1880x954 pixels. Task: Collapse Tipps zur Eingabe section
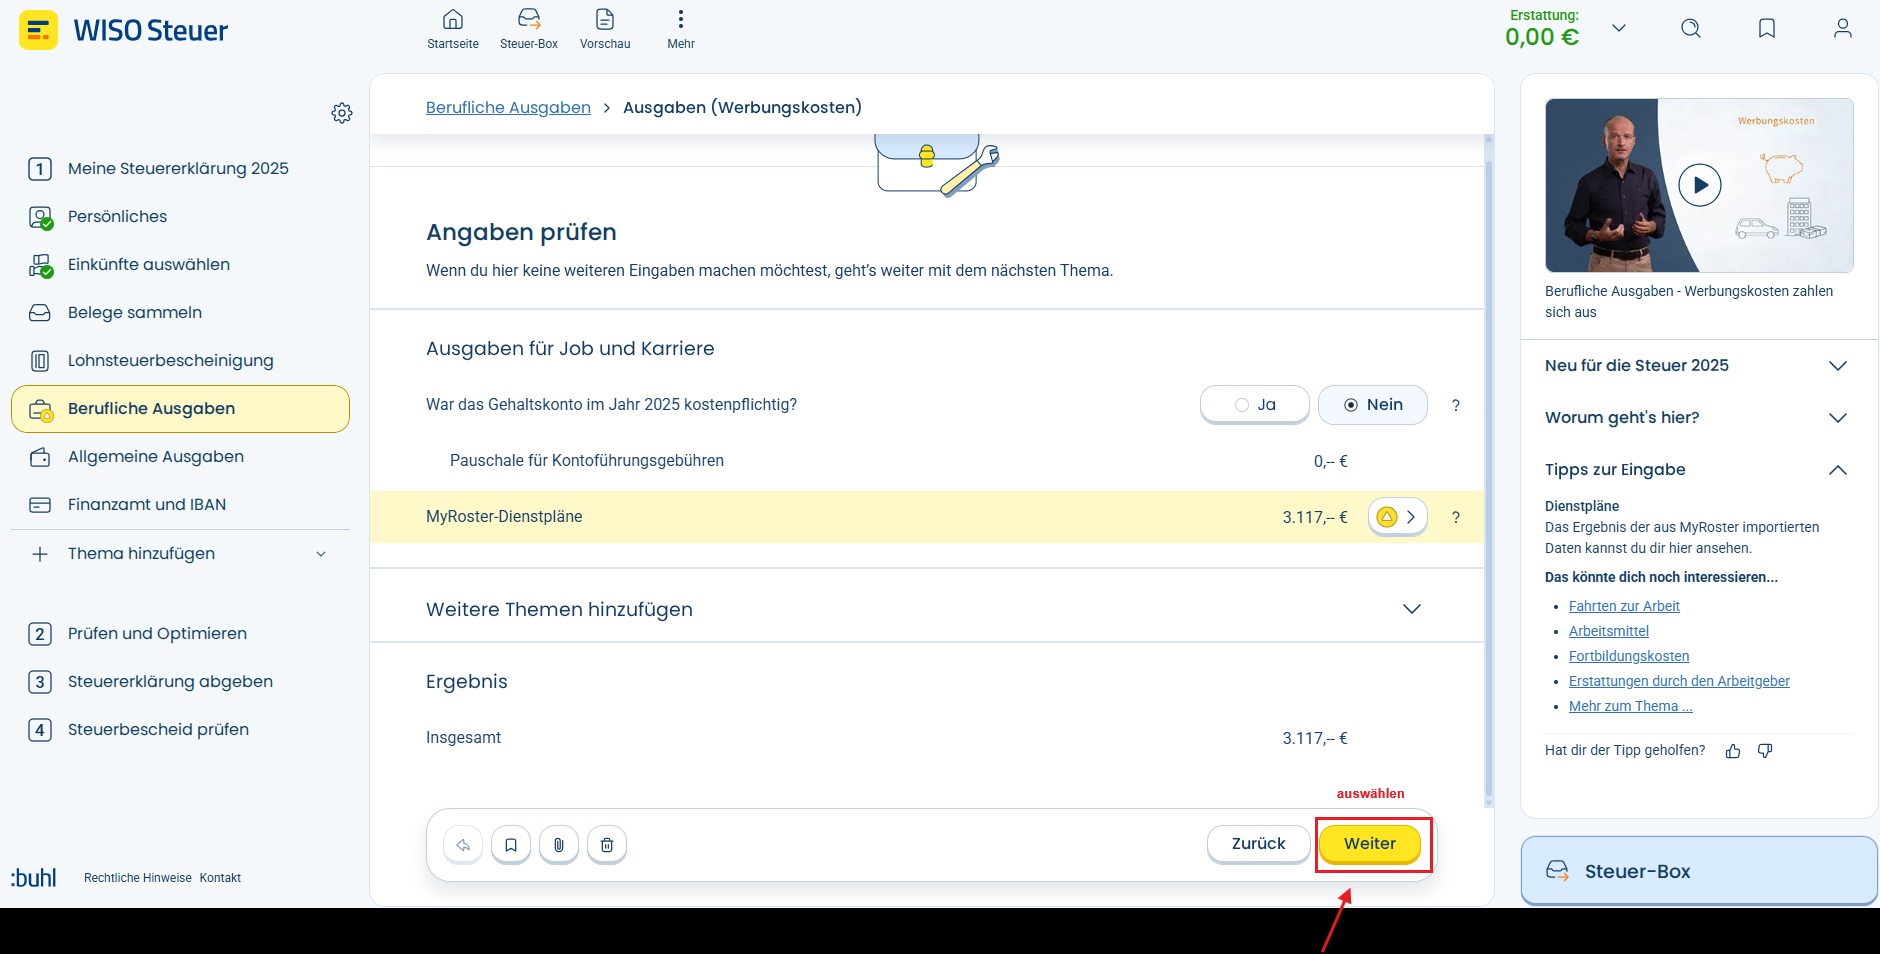click(1697, 469)
